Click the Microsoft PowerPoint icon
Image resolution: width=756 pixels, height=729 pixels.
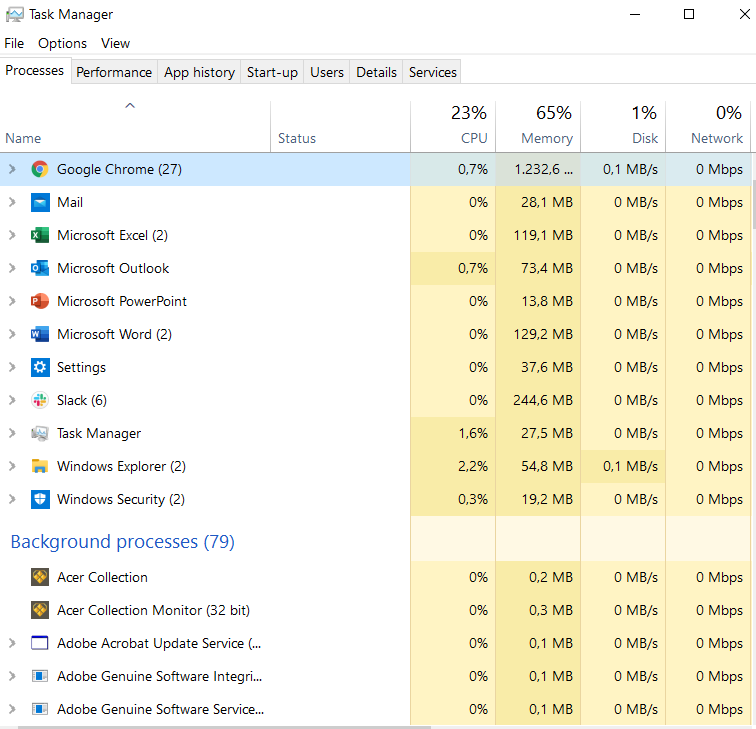[x=40, y=301]
